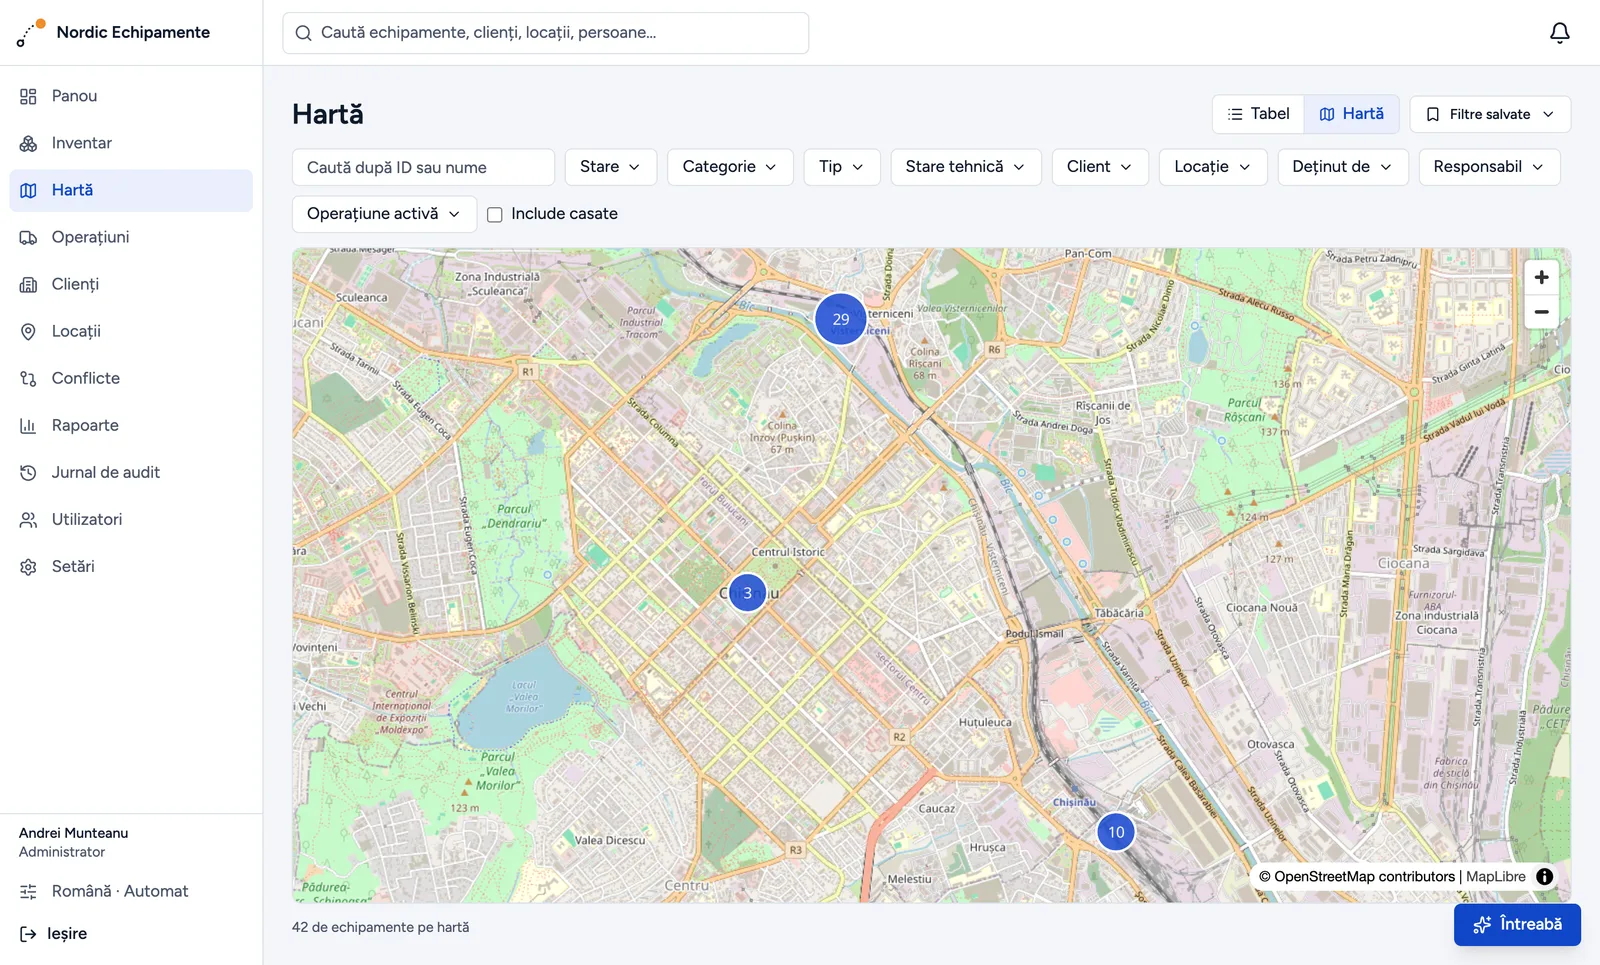Open the Filtre salvate dropdown

pyautogui.click(x=1490, y=114)
